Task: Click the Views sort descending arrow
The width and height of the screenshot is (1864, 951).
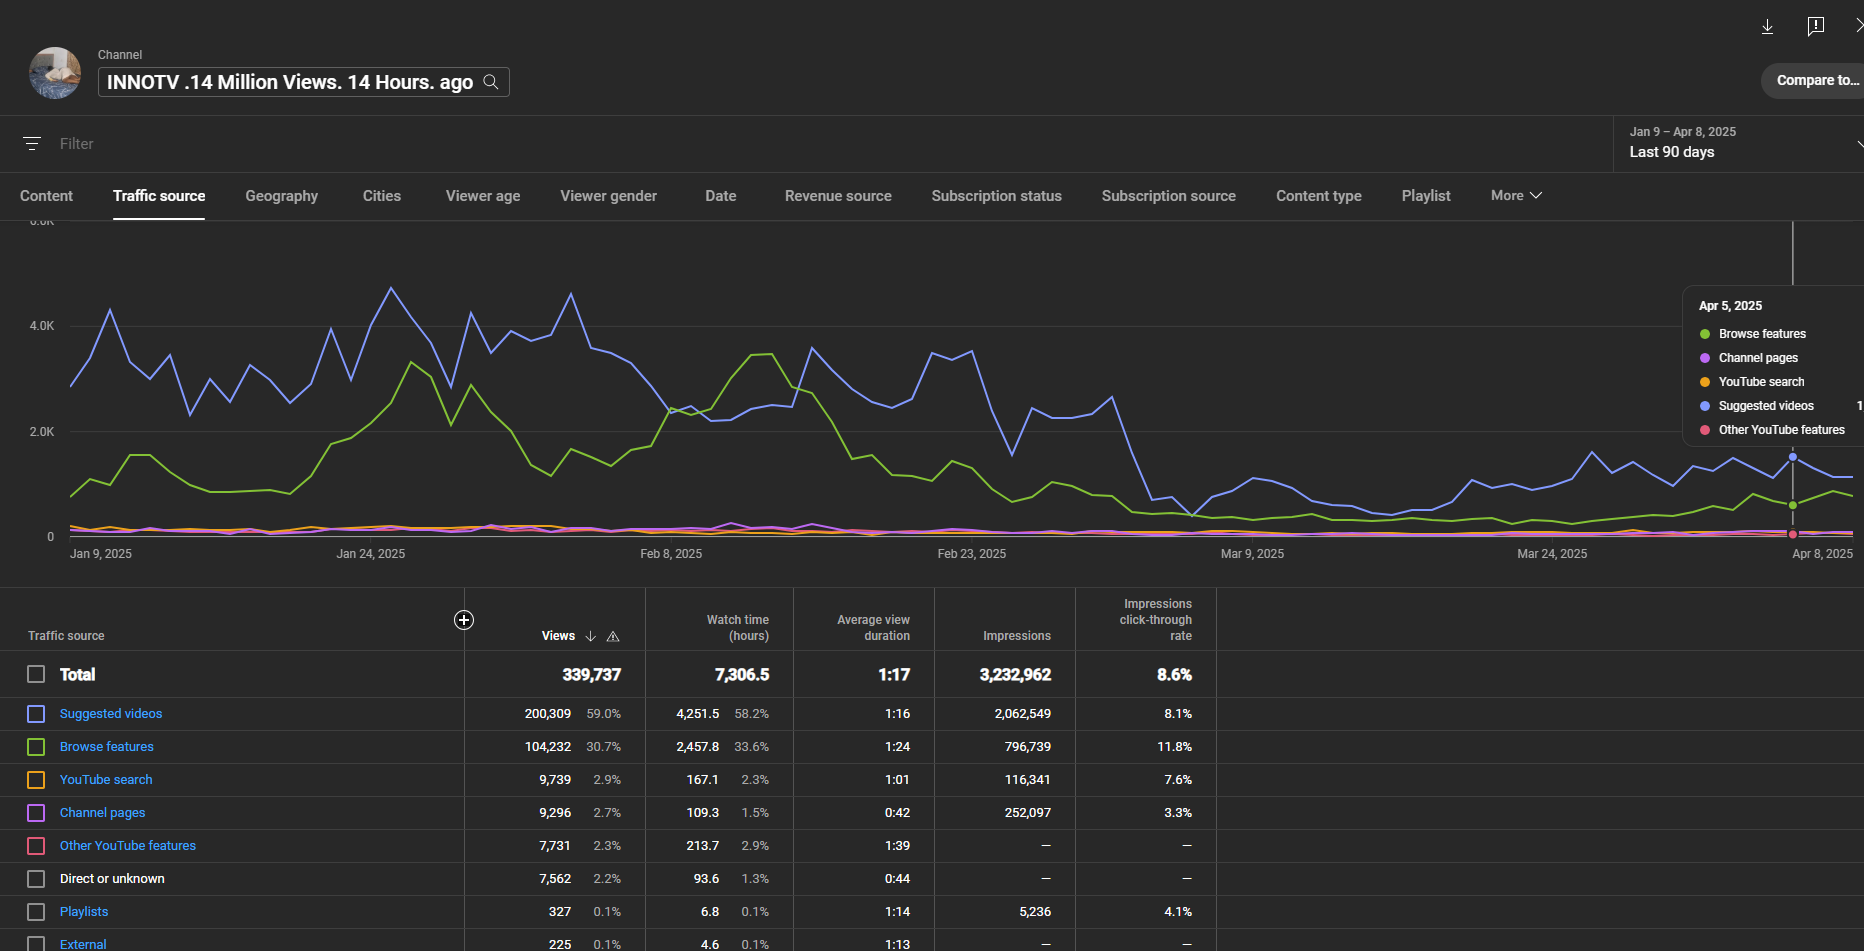Action: click(591, 636)
